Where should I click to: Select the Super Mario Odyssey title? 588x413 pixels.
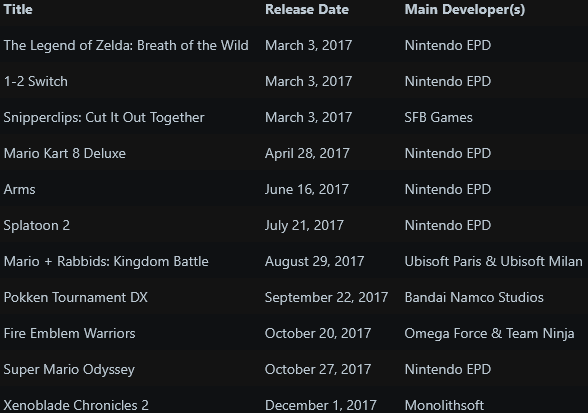coord(69,369)
